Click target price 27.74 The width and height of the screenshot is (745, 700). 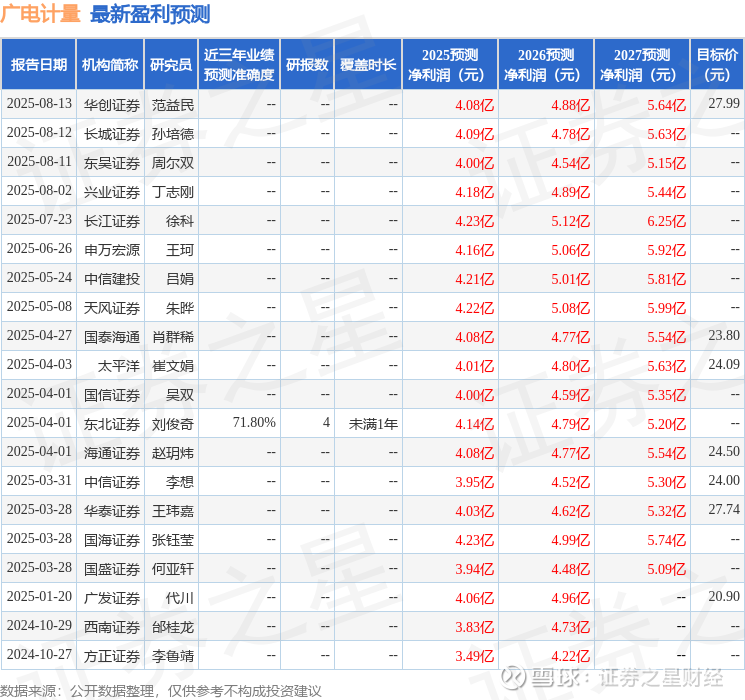click(724, 509)
